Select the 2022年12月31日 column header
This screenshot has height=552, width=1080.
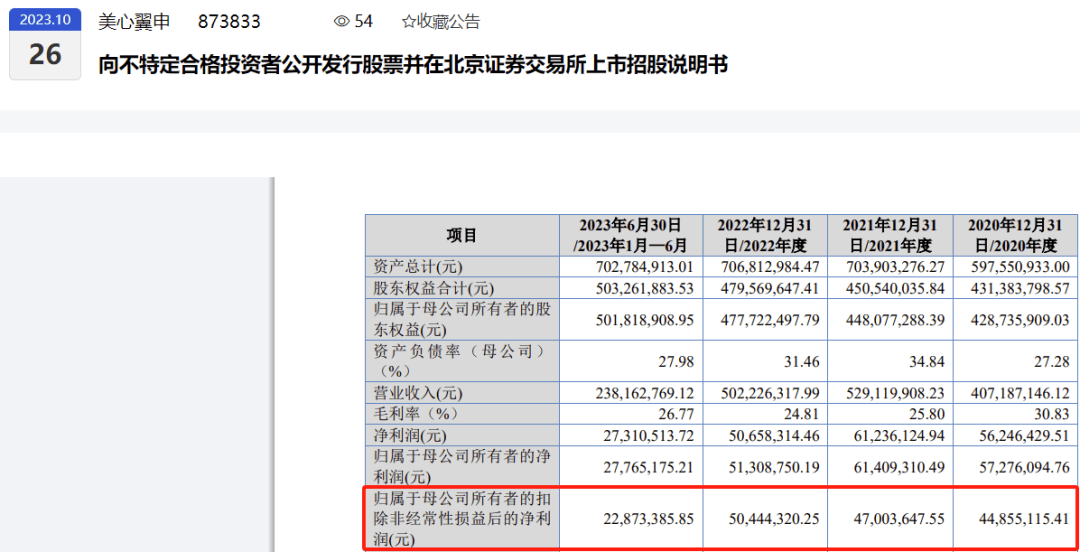[x=765, y=236]
